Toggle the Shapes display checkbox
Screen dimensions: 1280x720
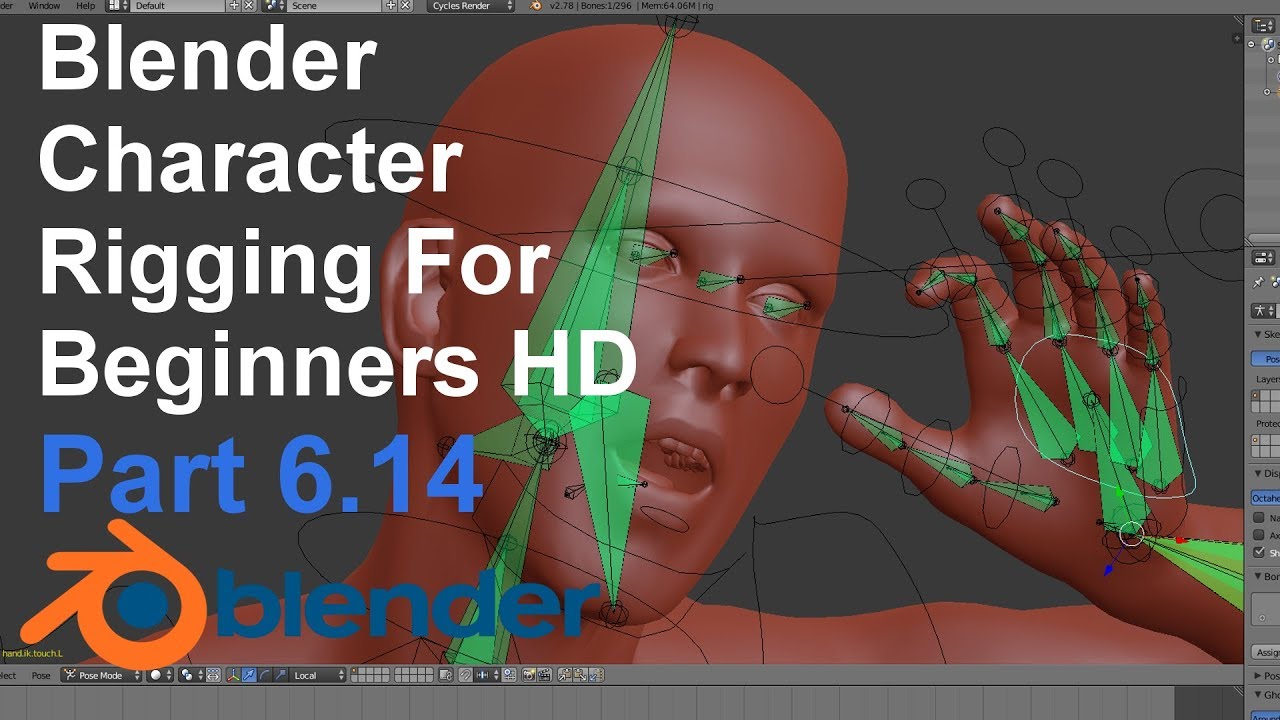[1258, 552]
